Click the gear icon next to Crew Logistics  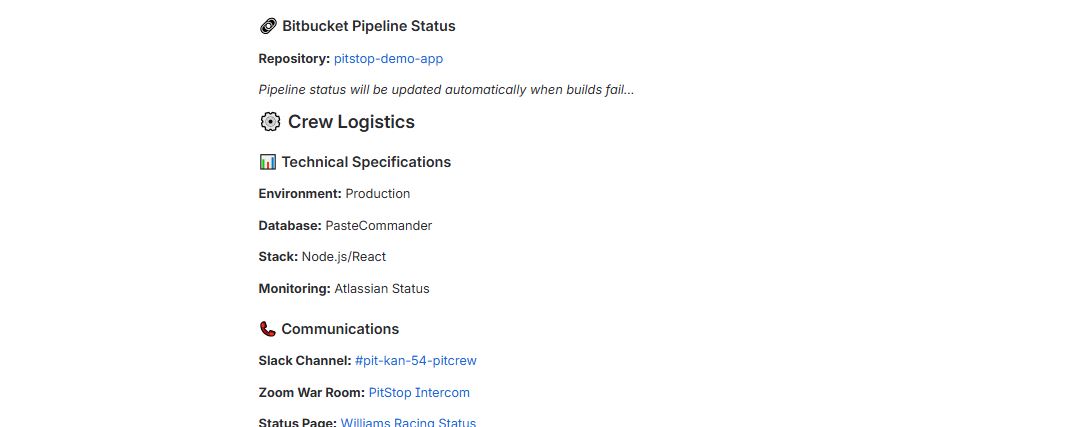(x=270, y=122)
